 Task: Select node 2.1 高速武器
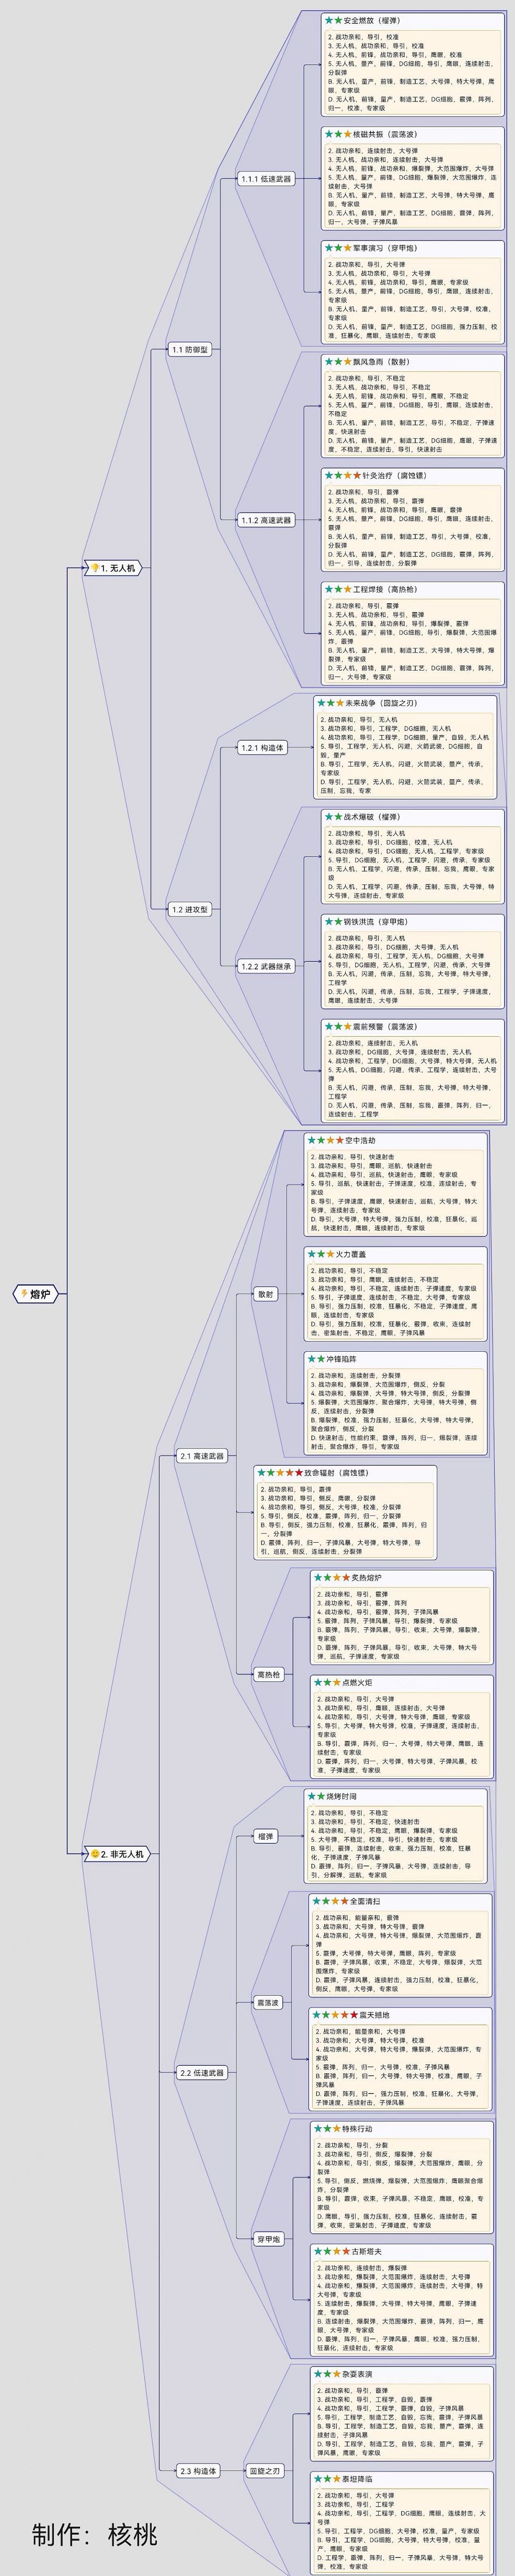[x=202, y=1455]
